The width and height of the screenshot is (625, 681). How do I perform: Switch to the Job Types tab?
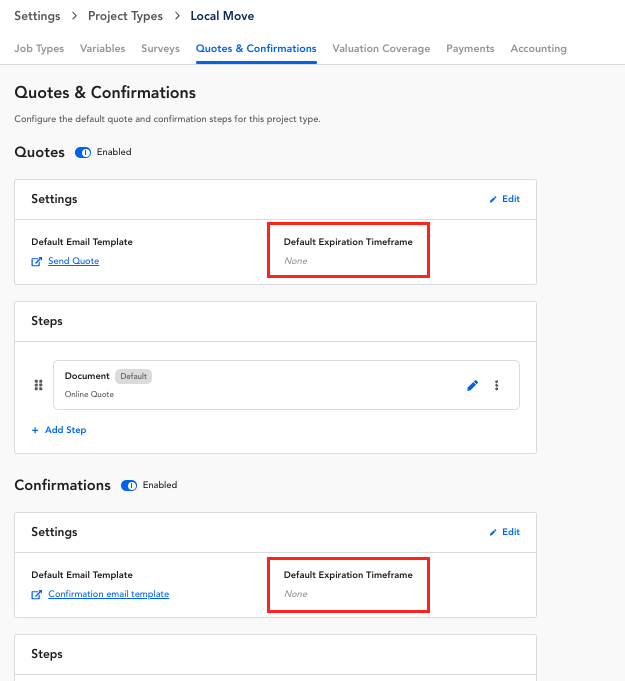(x=39, y=49)
